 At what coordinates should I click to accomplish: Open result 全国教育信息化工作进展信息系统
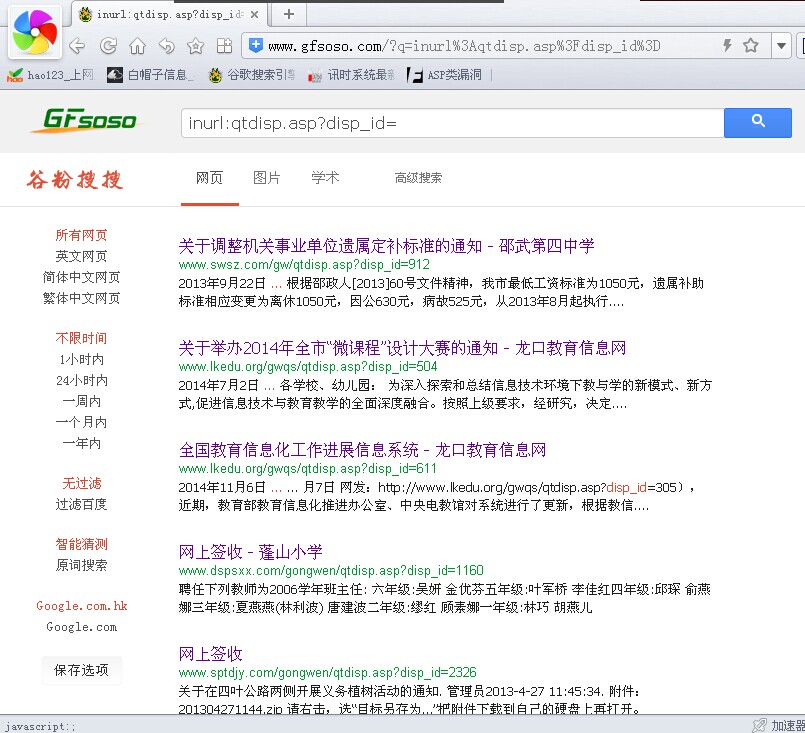(362, 450)
